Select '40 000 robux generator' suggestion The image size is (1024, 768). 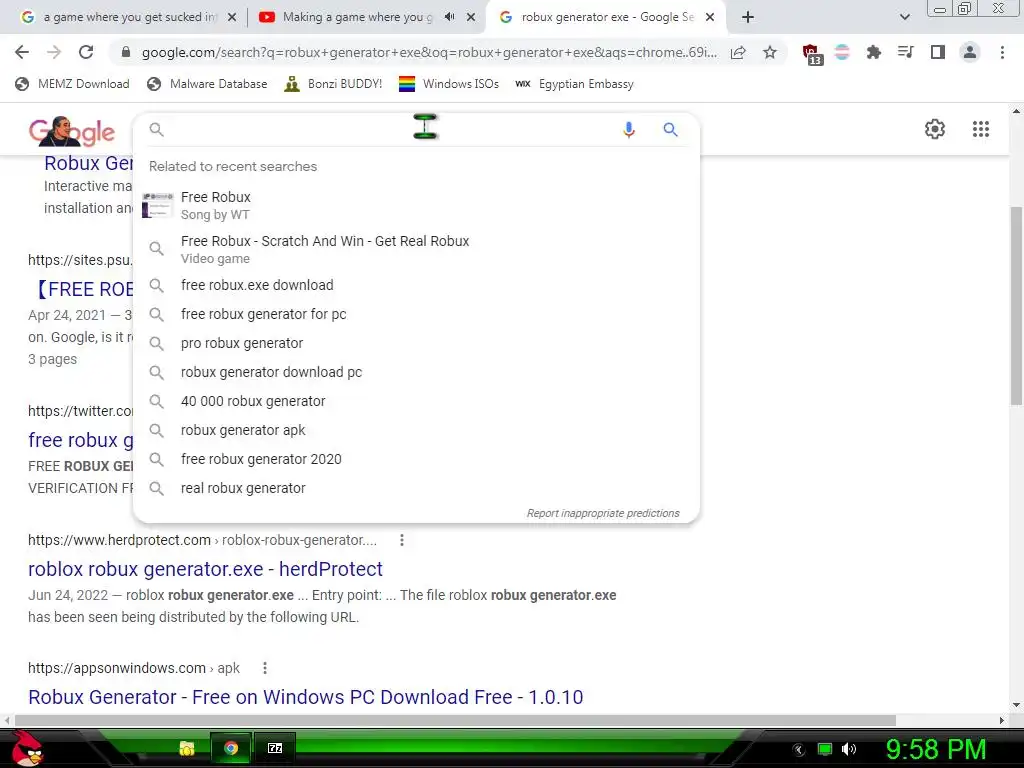click(x=416, y=401)
